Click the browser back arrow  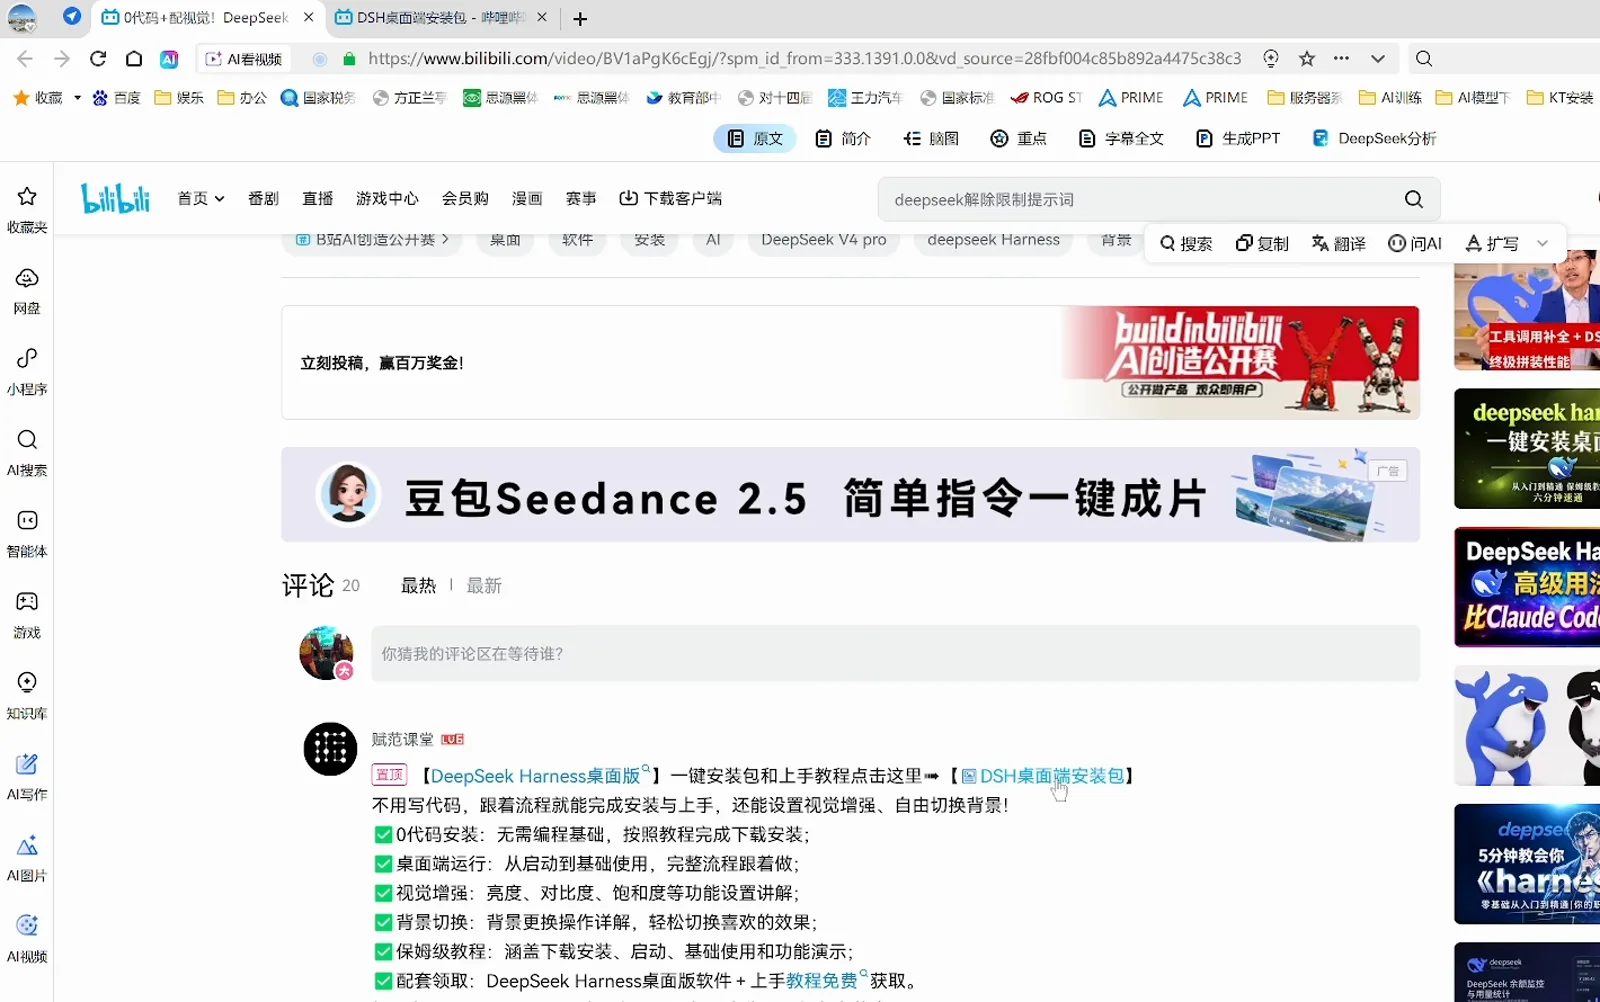(25, 59)
